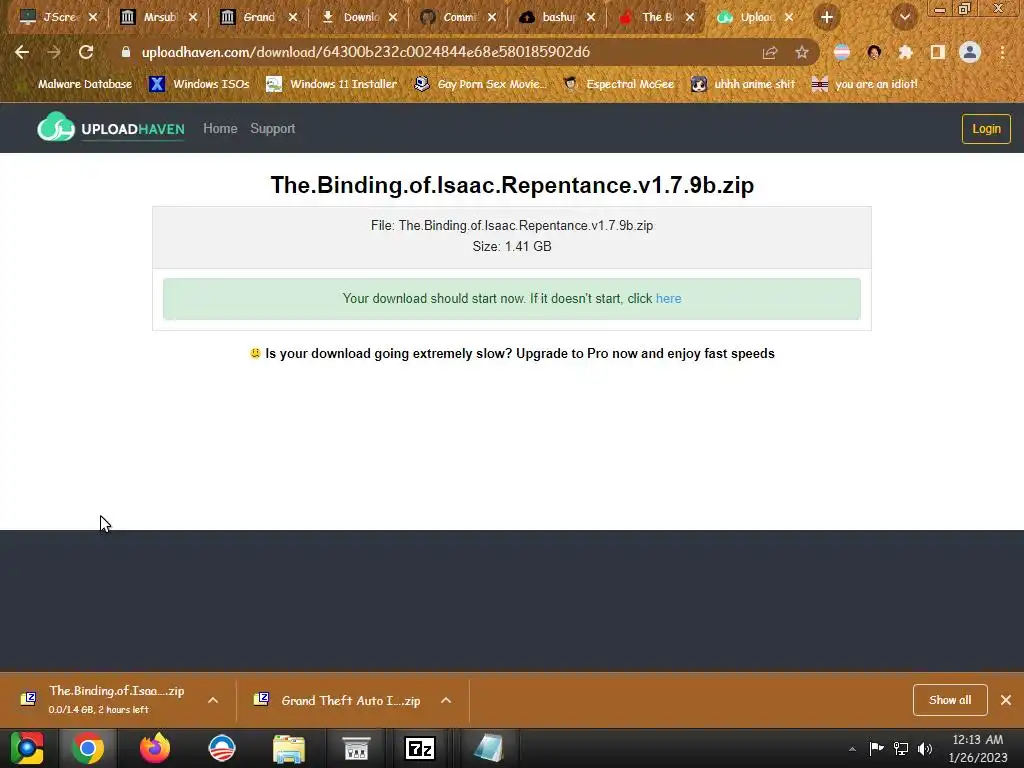Open the notepad taskbar icon
Screen dimensions: 1024x768
pos(488,748)
